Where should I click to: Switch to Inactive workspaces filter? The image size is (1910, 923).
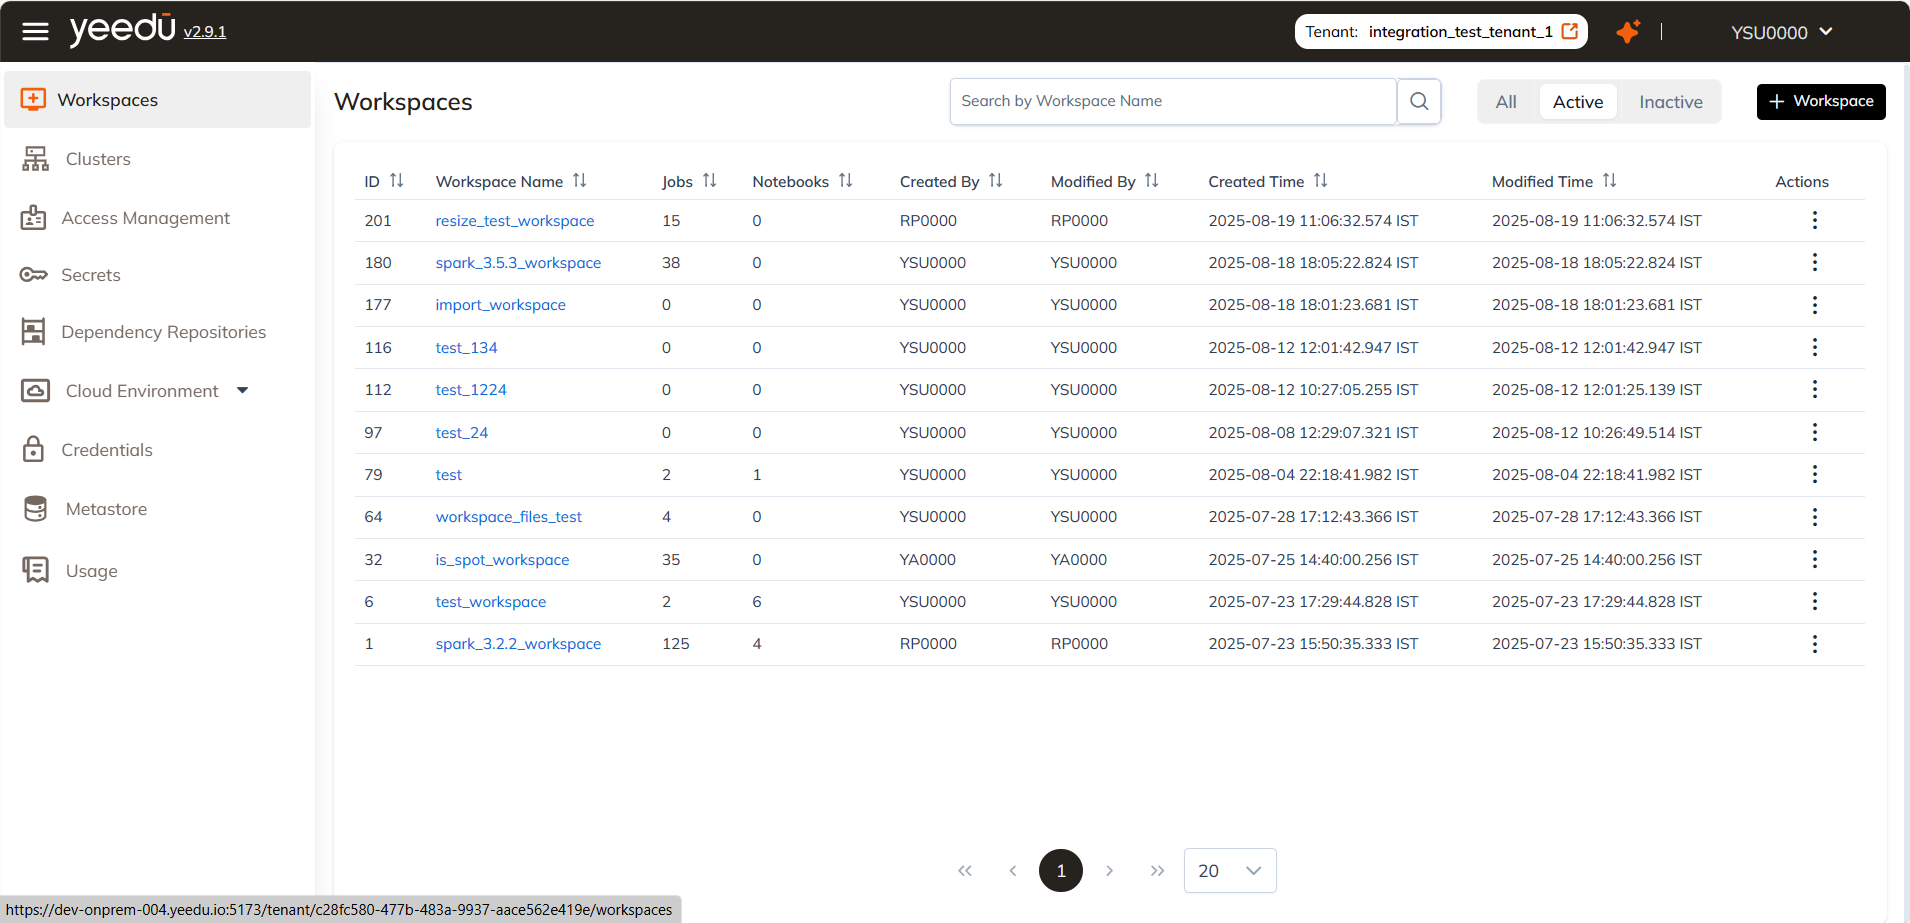click(1669, 101)
